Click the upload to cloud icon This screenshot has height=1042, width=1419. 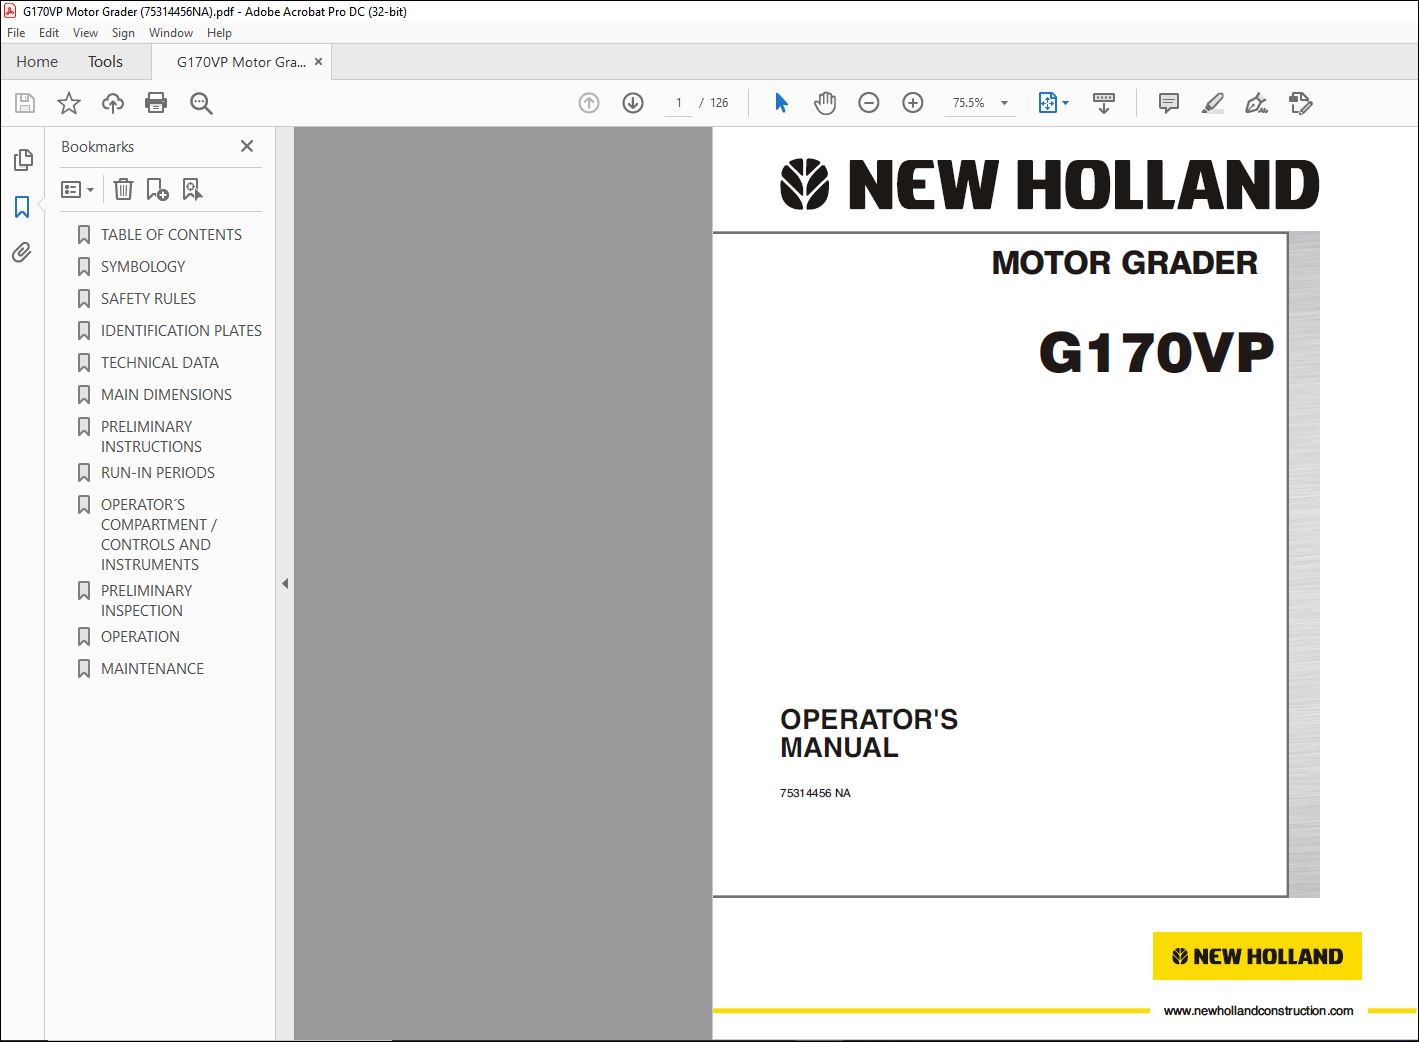pyautogui.click(x=113, y=103)
